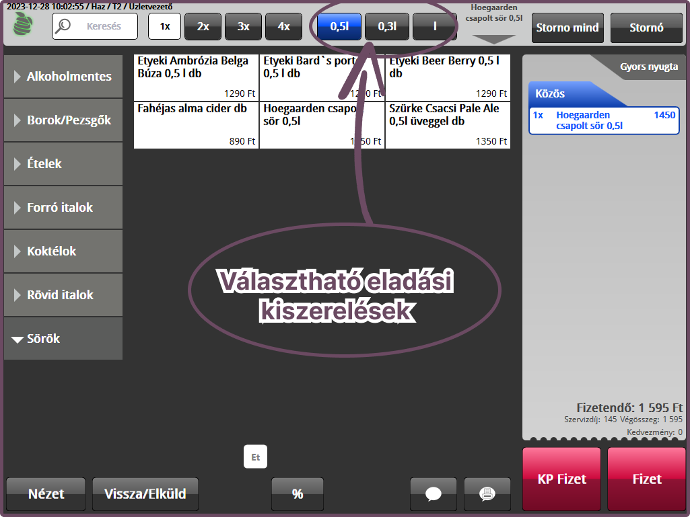Choose the 4x quantity multiplier
This screenshot has width=690, height=517.
tap(283, 27)
